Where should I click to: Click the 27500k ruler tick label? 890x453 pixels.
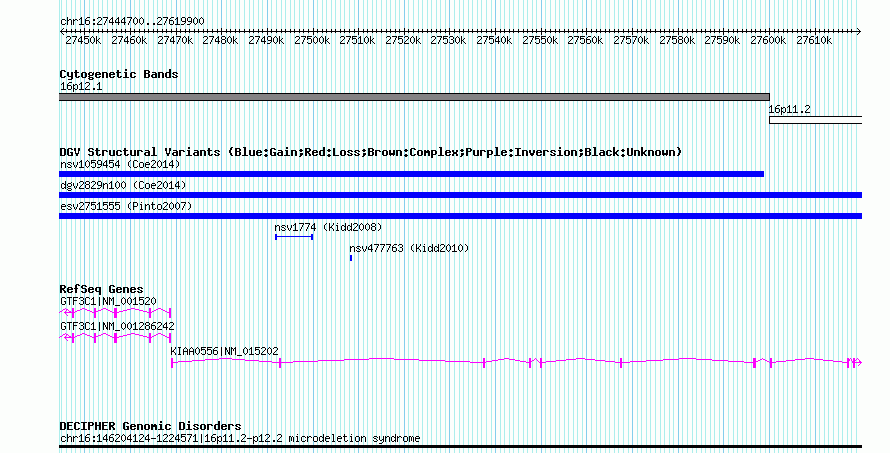click(x=312, y=40)
